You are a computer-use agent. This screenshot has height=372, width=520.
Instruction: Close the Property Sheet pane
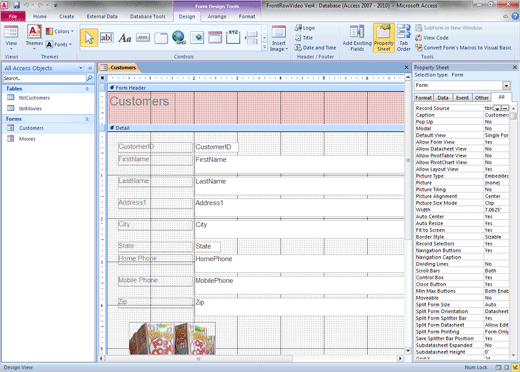coord(515,67)
